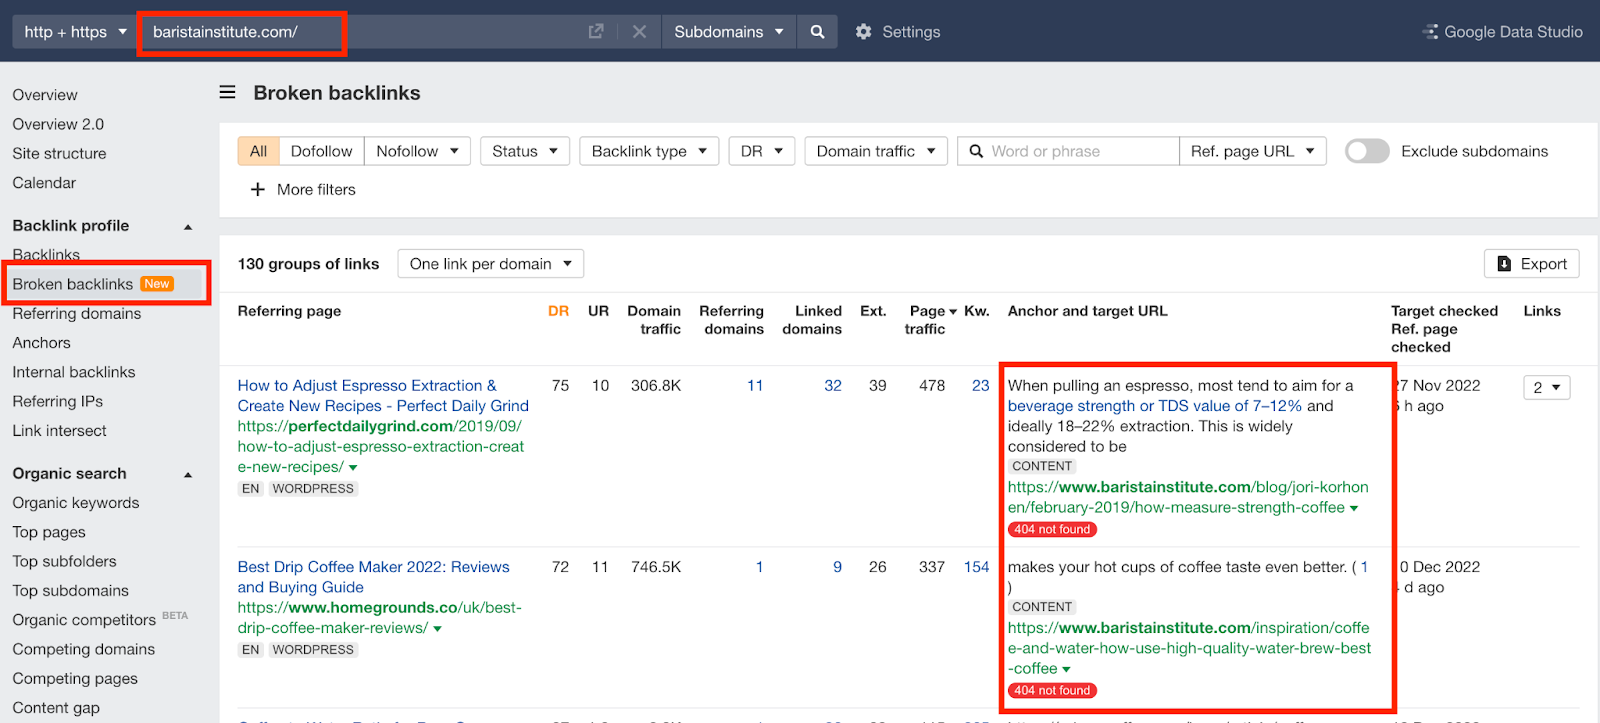The height and width of the screenshot is (723, 1600).
Task: Open Site structure in sidebar
Action: 59,153
